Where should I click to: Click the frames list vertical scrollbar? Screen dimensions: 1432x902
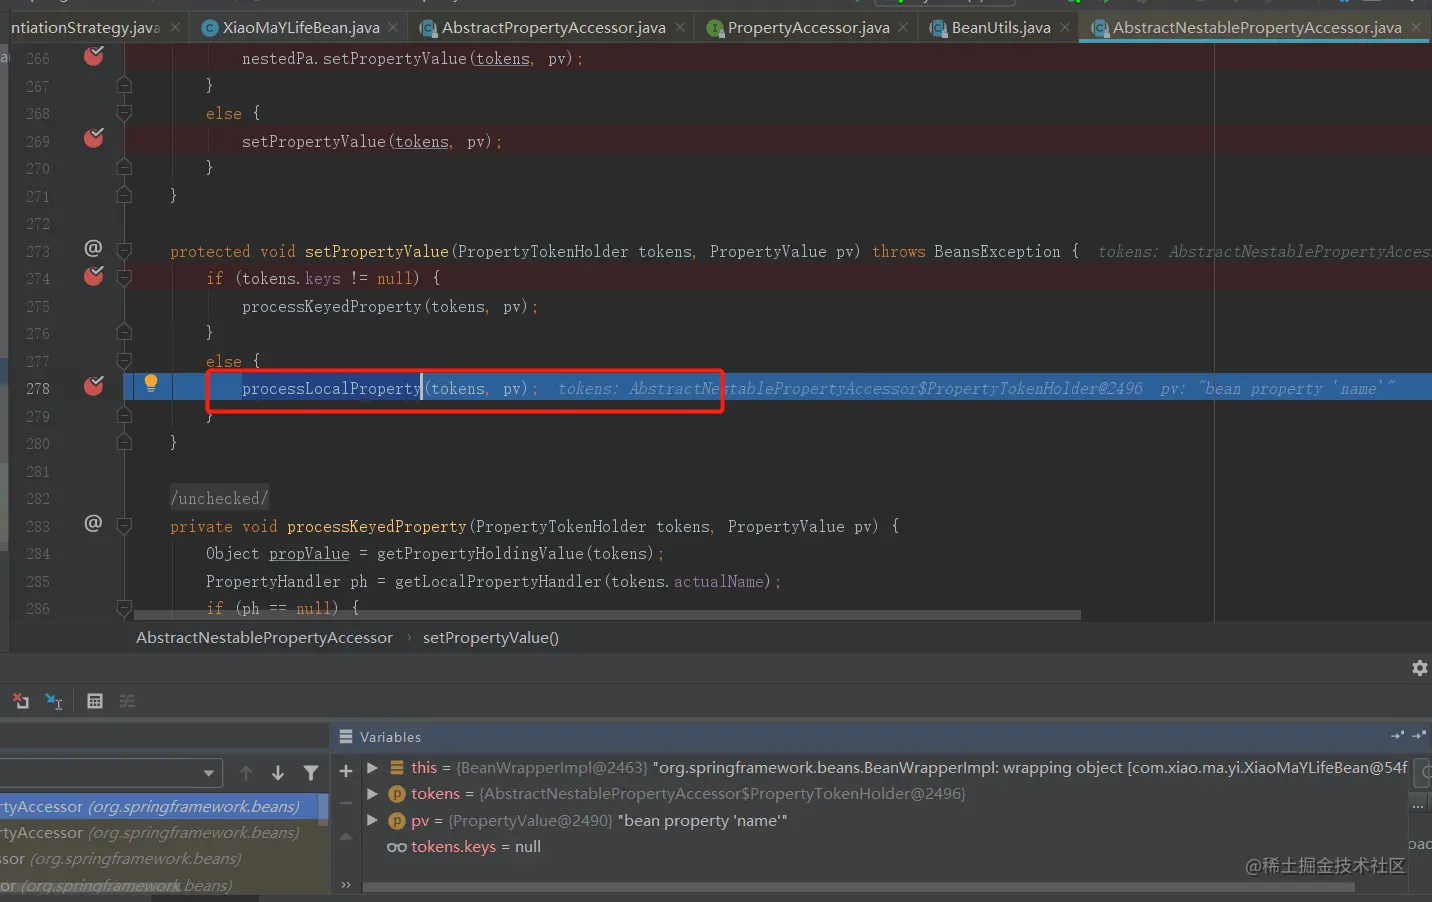[324, 810]
